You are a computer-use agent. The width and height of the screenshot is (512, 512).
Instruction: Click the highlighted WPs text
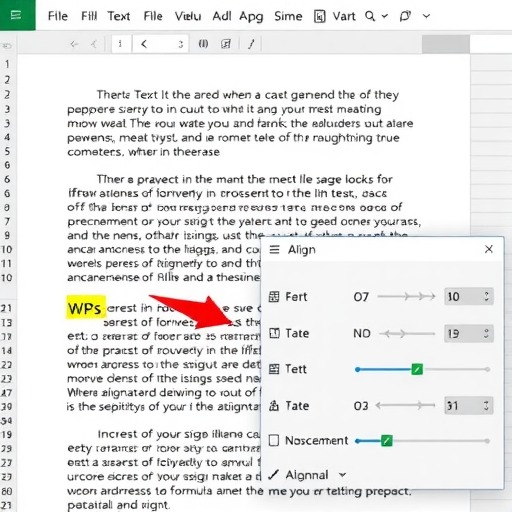click(86, 308)
